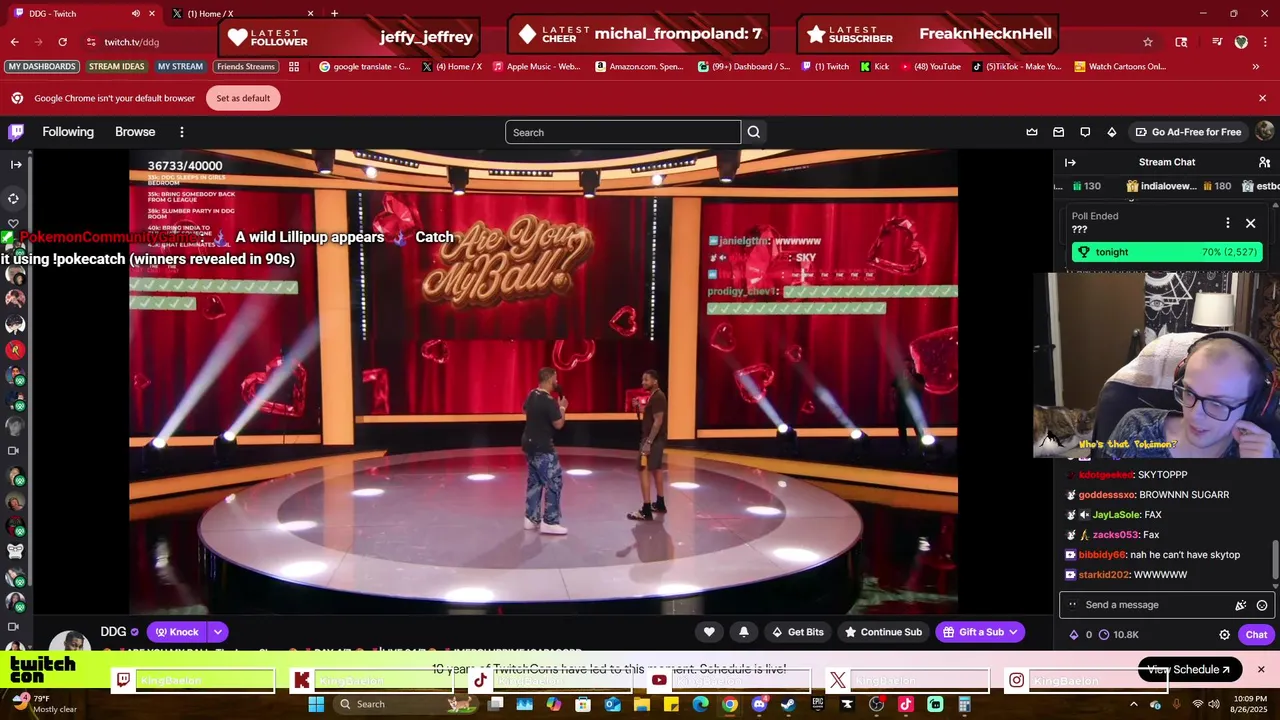1280x720 pixels.
Task: Open the Poll Ended options menu
Action: click(1228, 223)
